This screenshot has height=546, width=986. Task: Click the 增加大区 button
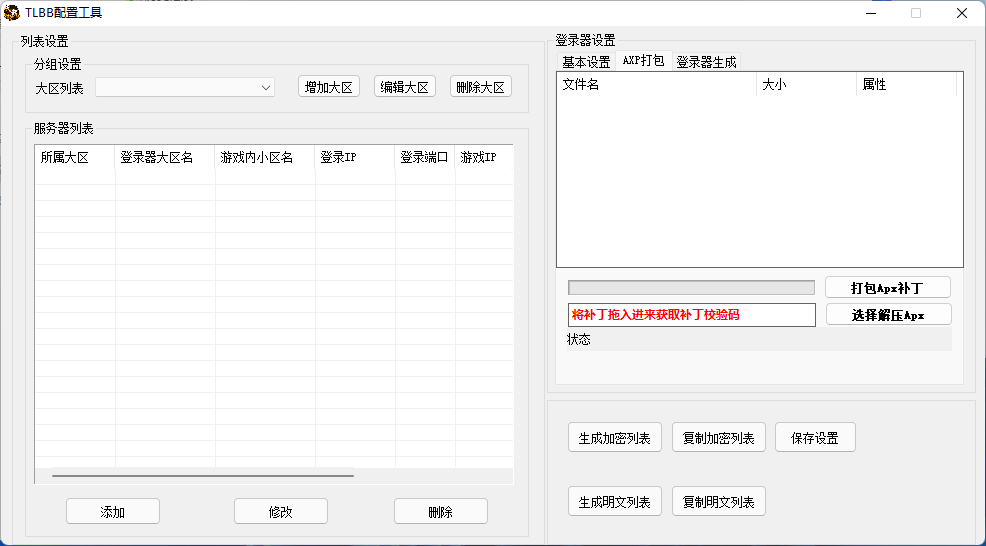(x=329, y=87)
